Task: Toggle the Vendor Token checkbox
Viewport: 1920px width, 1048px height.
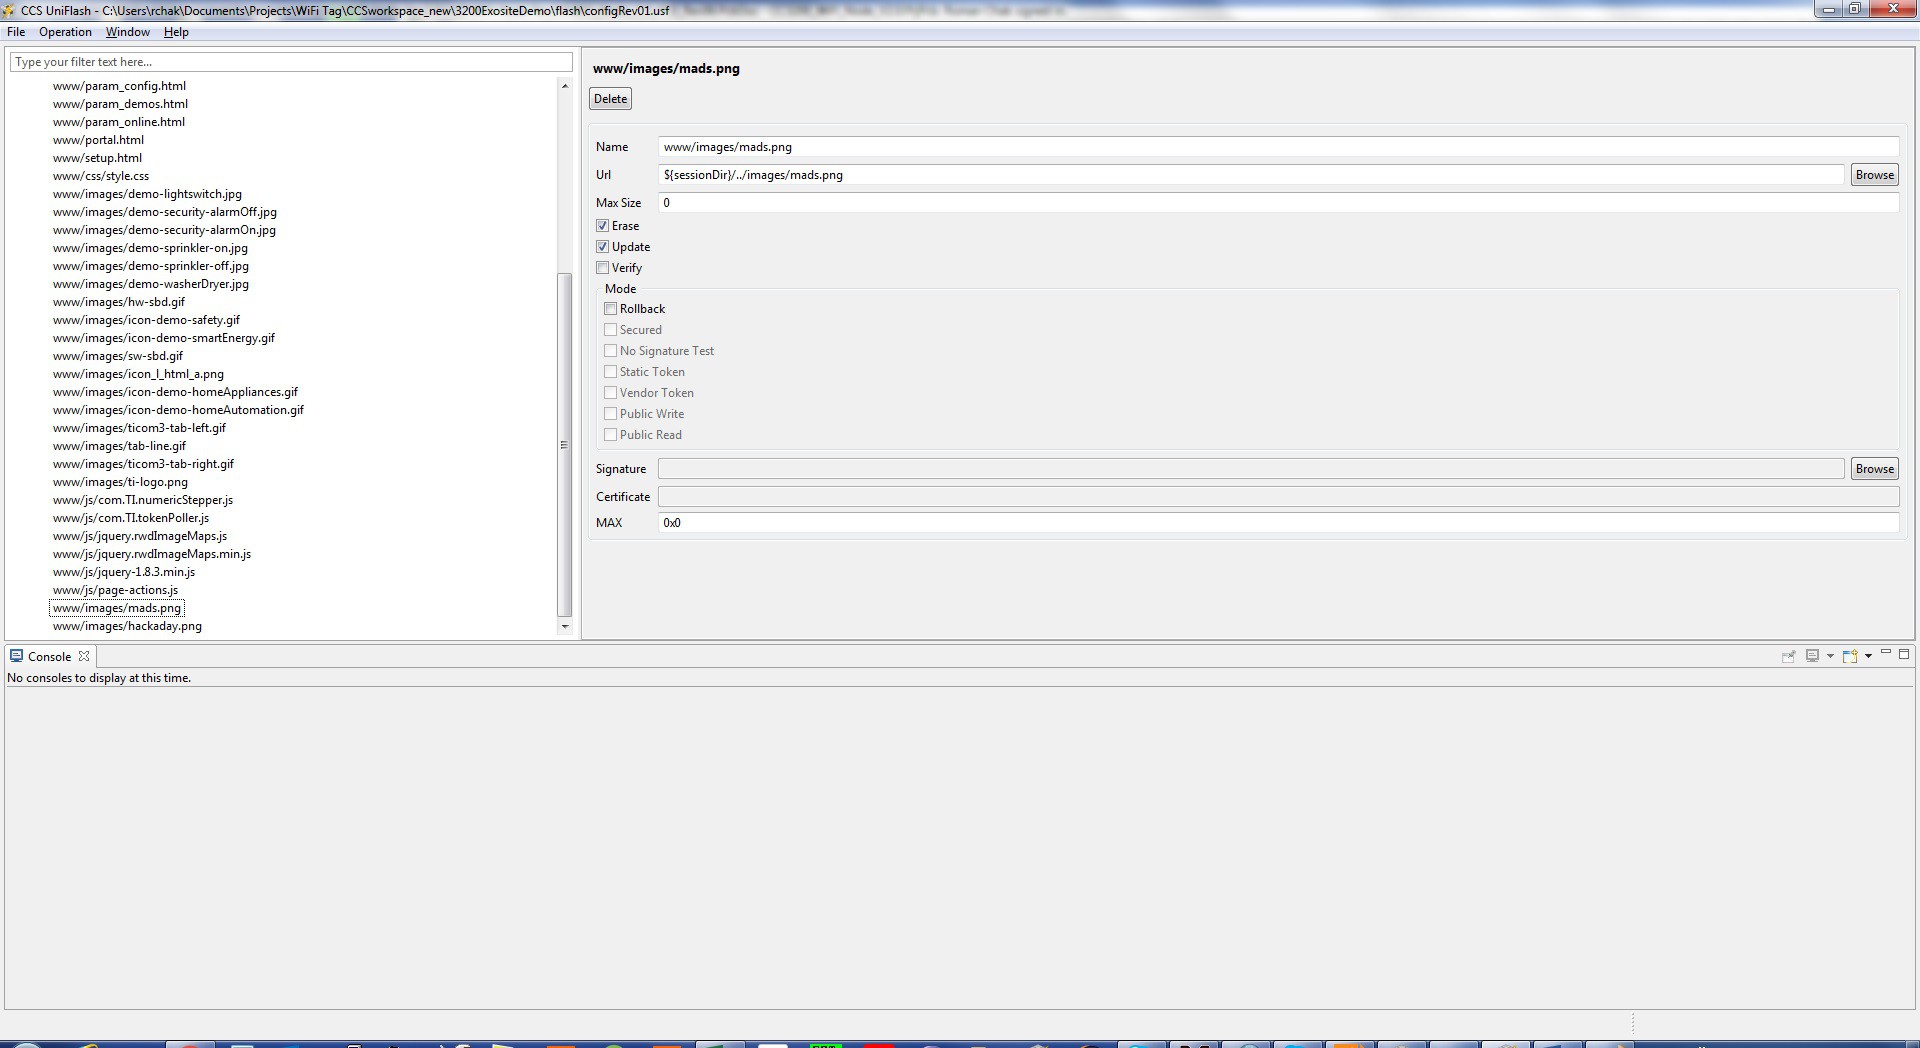Action: click(610, 393)
